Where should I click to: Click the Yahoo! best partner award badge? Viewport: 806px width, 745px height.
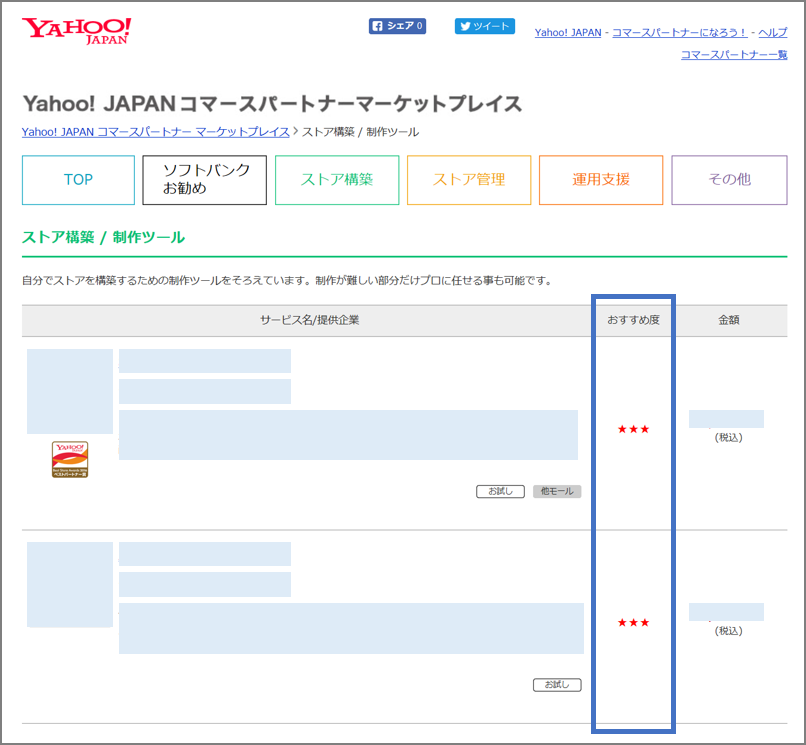click(70, 459)
